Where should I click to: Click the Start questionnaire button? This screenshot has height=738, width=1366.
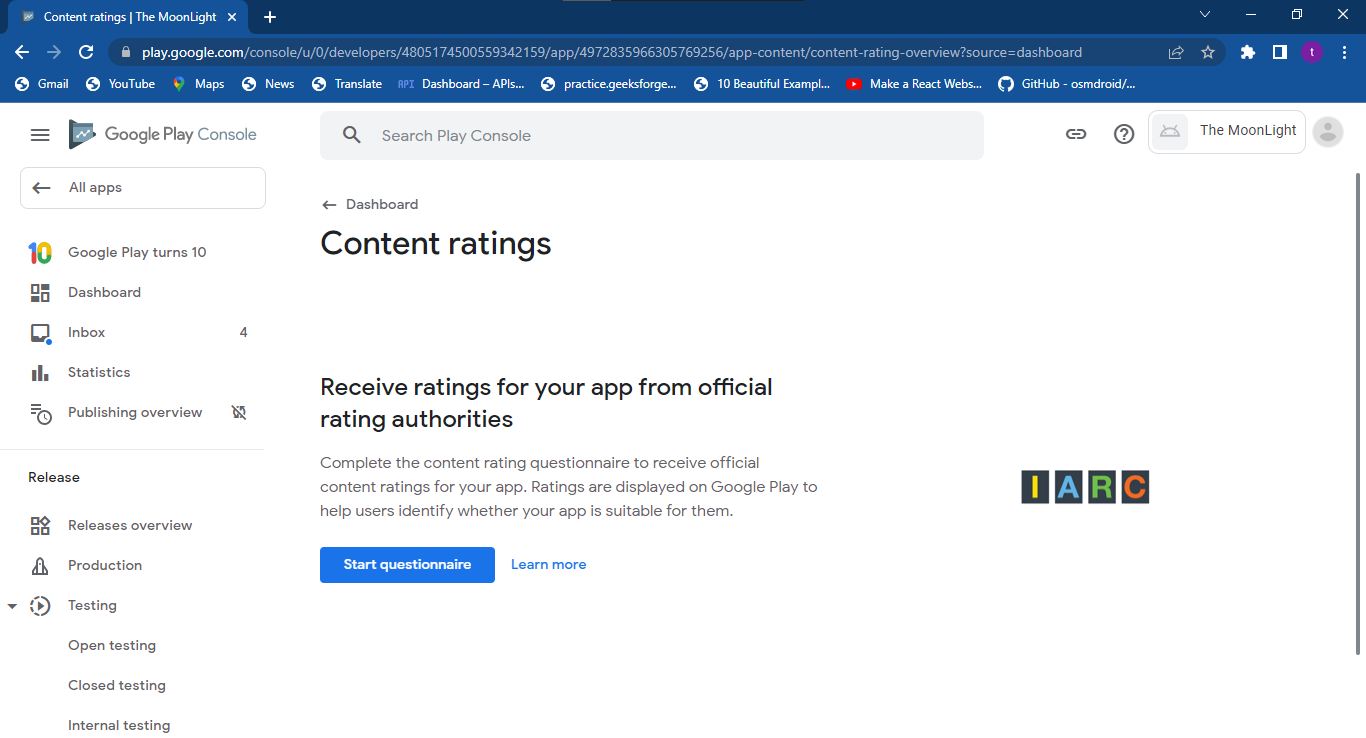pos(407,565)
